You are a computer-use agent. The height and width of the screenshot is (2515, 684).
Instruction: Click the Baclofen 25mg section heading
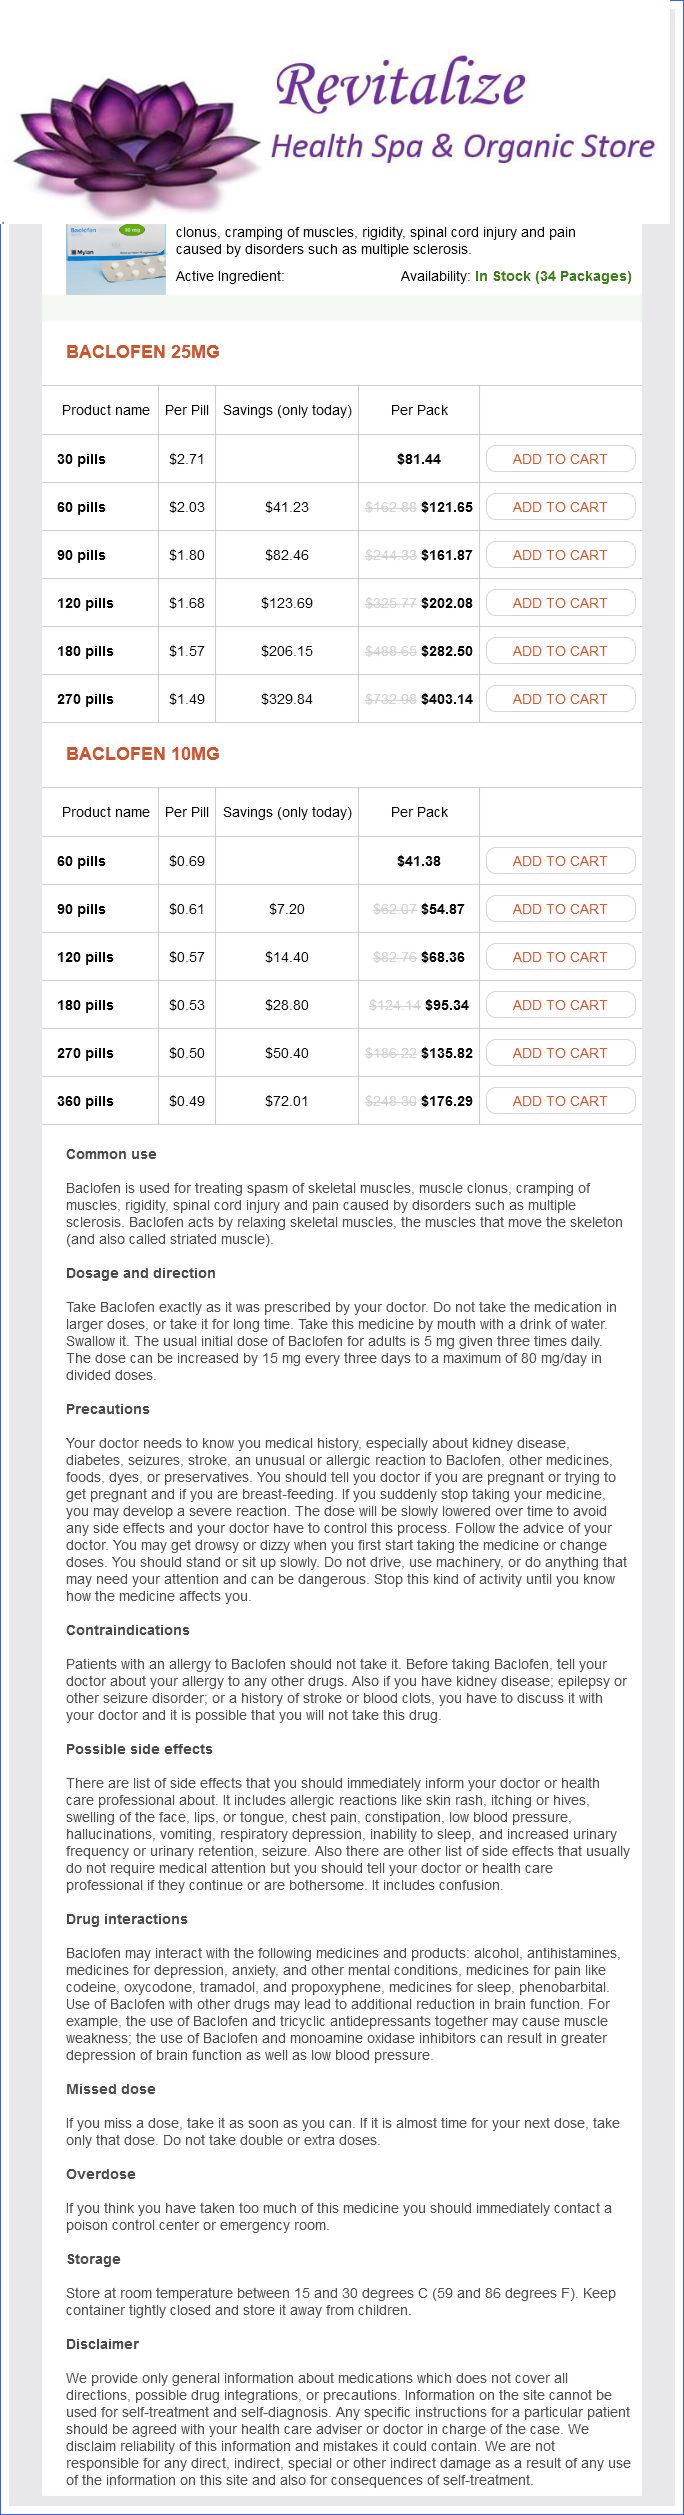143,352
